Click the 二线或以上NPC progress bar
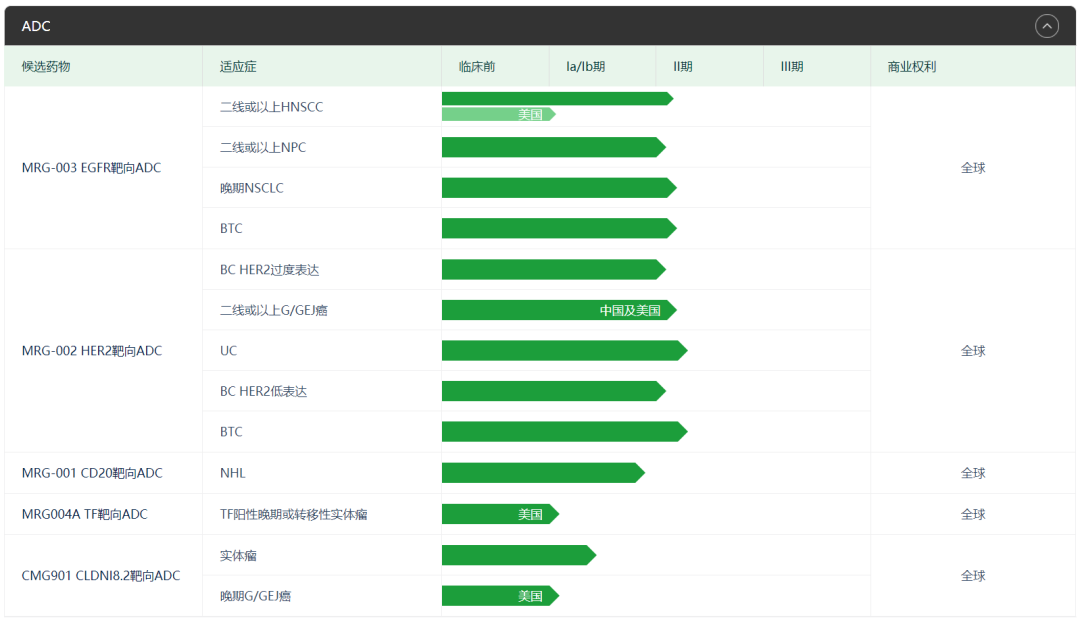Screen dimensions: 1080x620 pos(554,147)
